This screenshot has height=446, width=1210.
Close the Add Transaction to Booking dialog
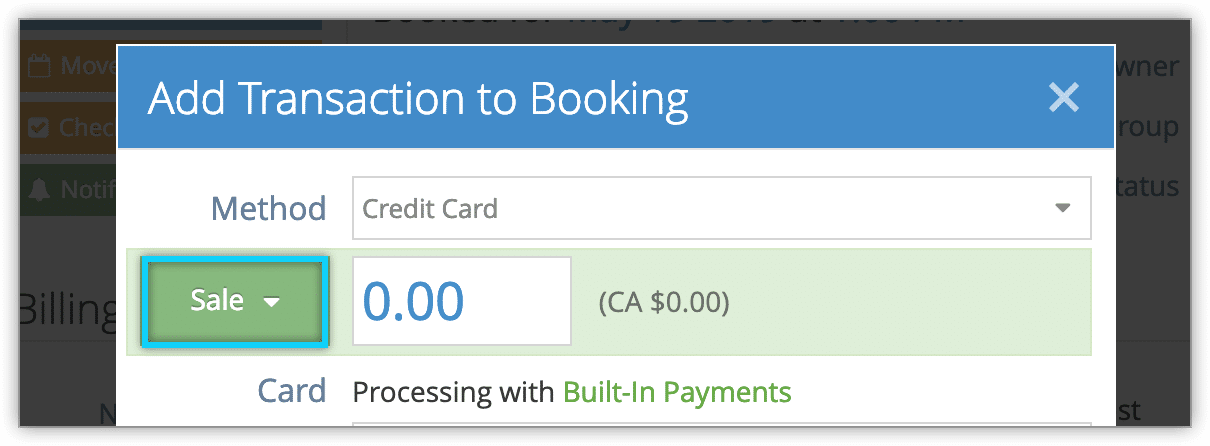(1063, 97)
